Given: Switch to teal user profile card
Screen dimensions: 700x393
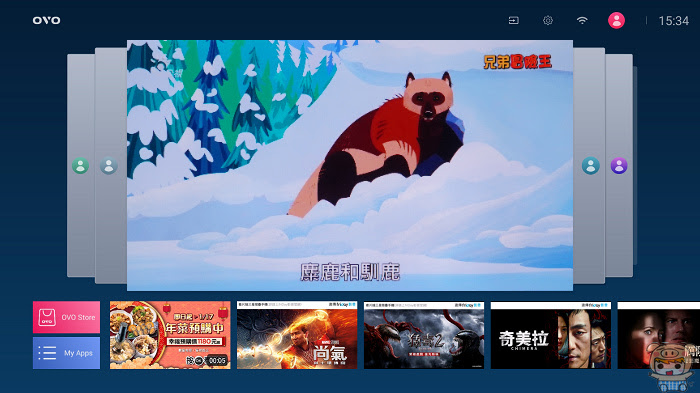Looking at the screenshot, I should [x=590, y=166].
